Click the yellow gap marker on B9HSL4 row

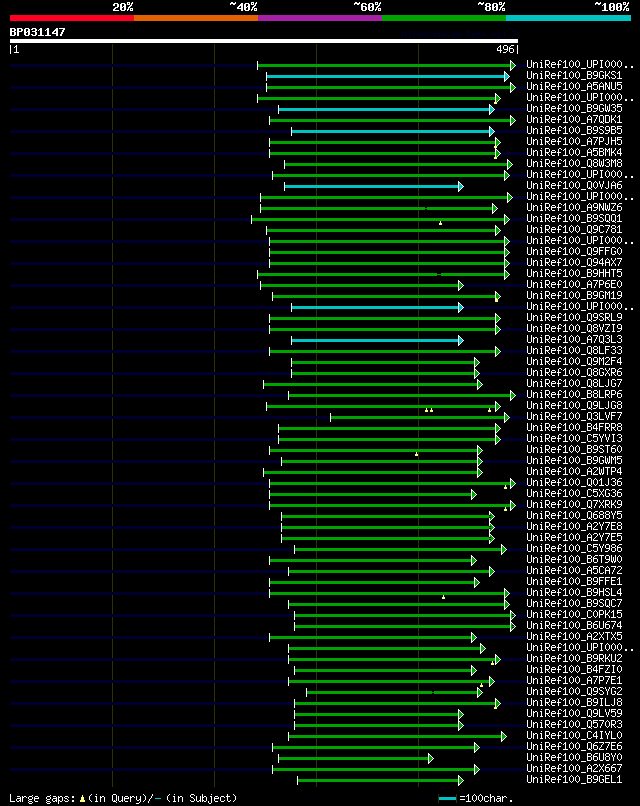(x=444, y=597)
